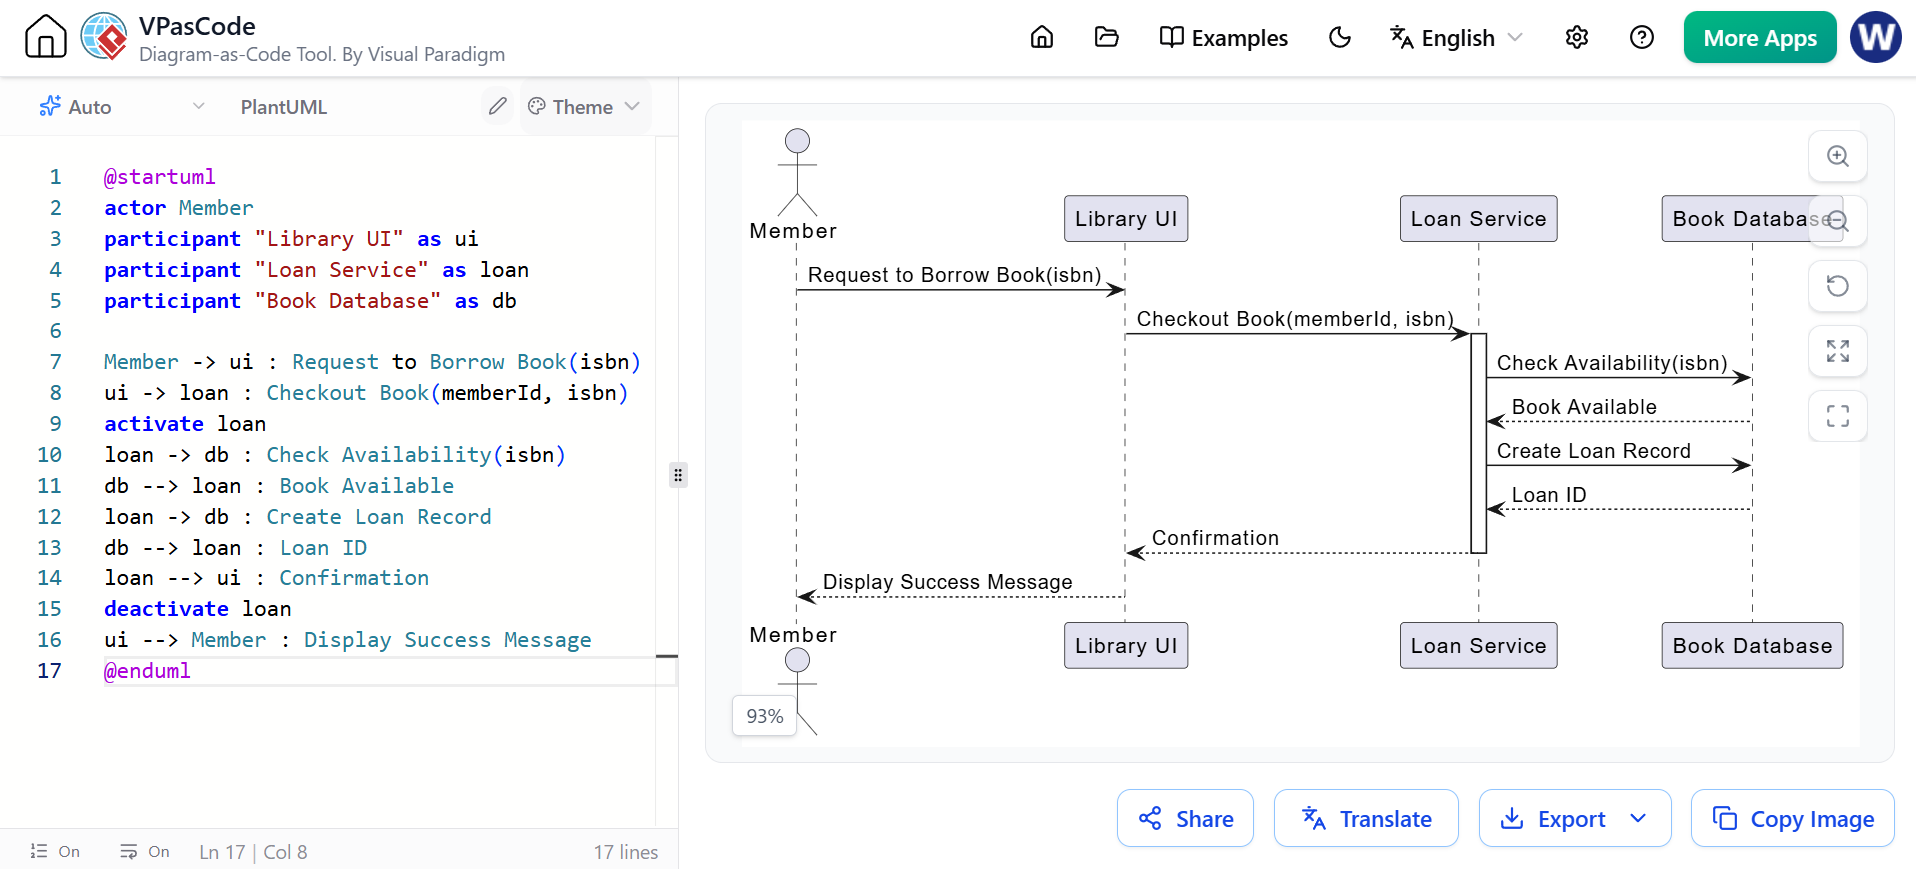
Task: Click the W user avatar
Action: 1876,37
